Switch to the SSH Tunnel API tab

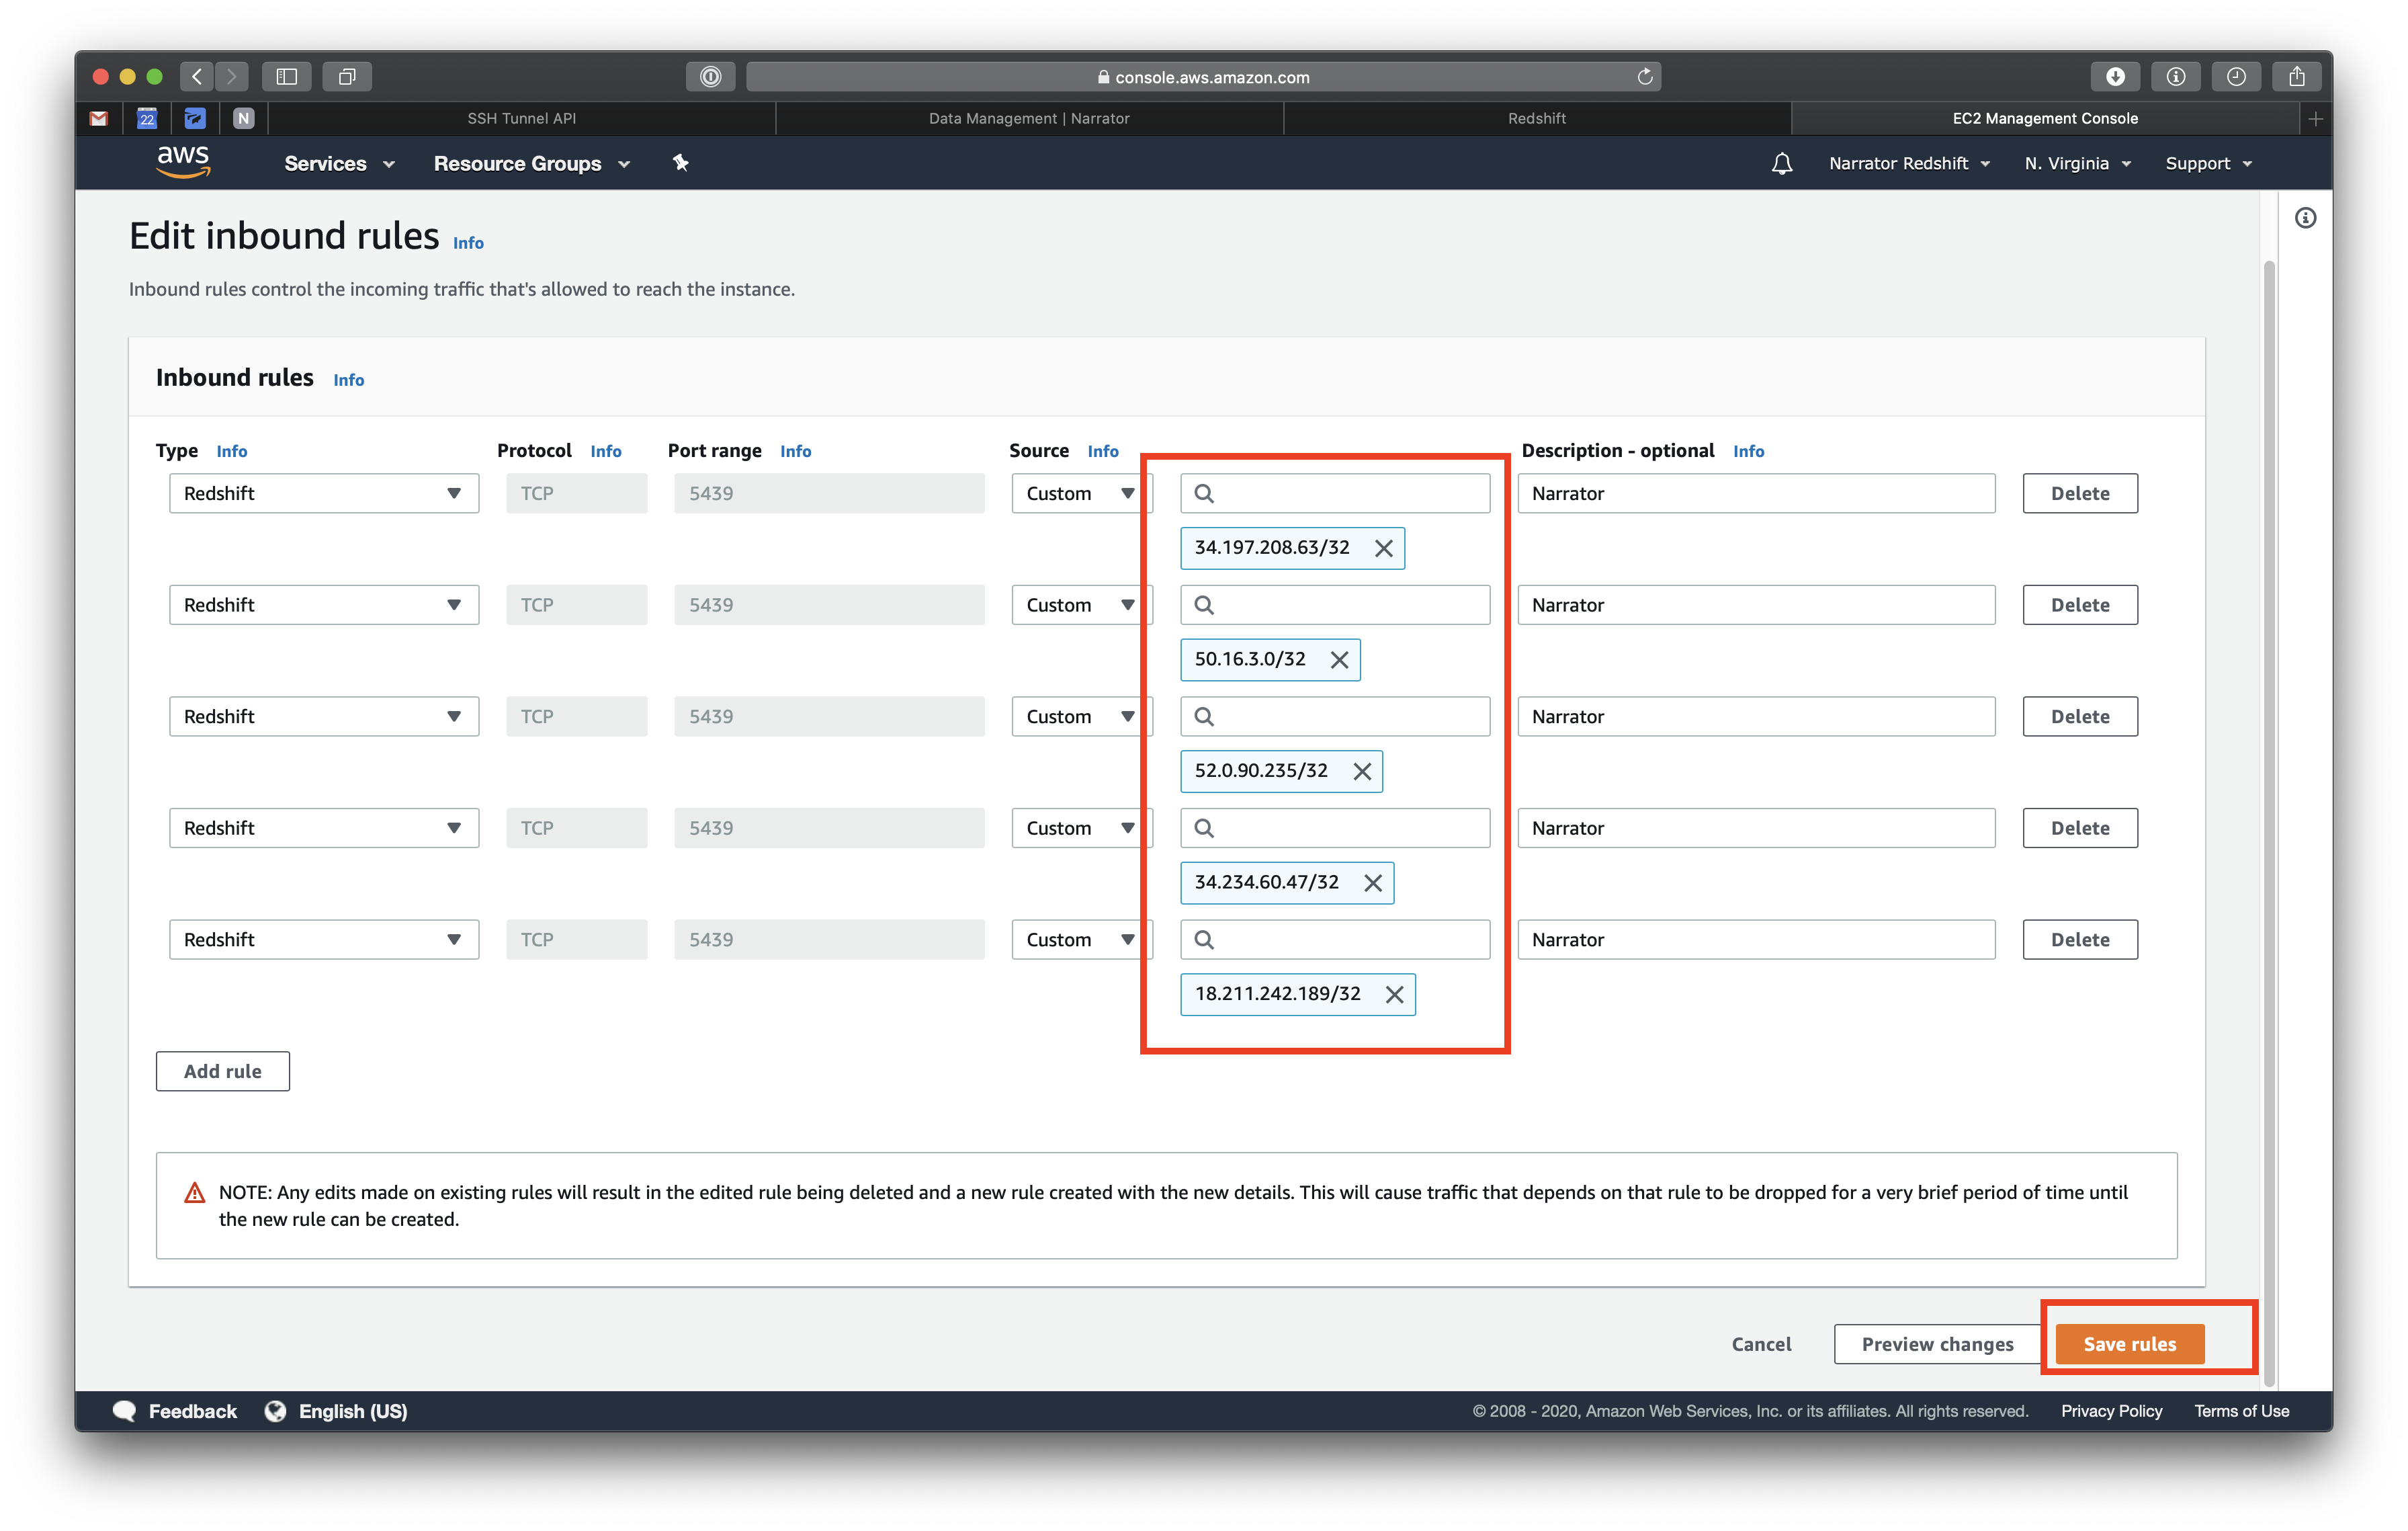click(521, 118)
